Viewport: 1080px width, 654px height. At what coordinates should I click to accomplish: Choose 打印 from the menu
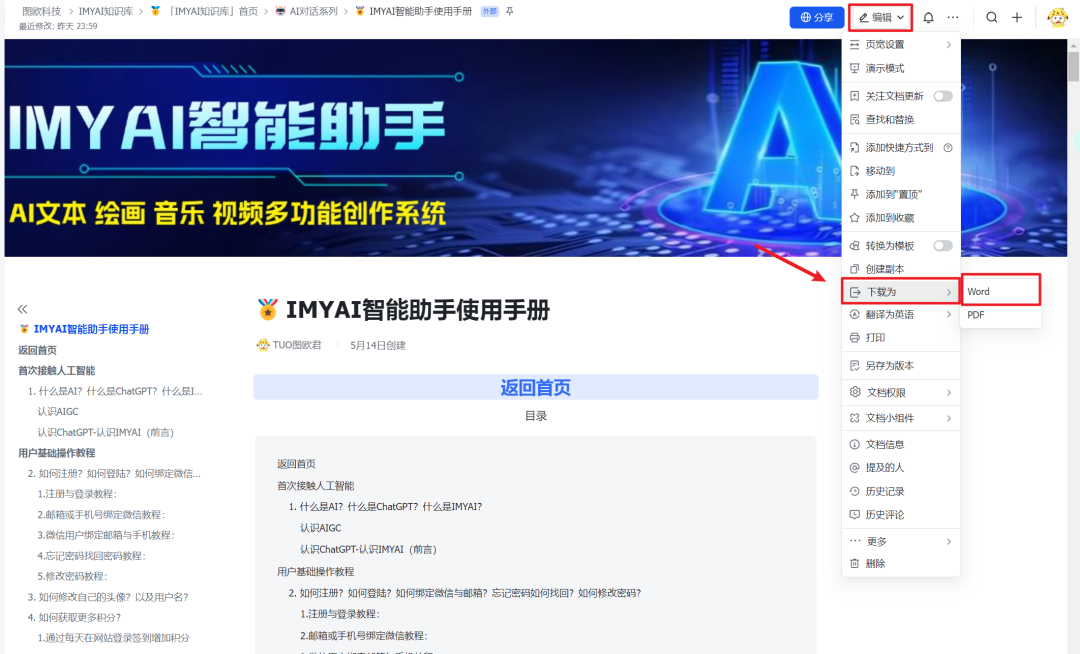[901, 337]
